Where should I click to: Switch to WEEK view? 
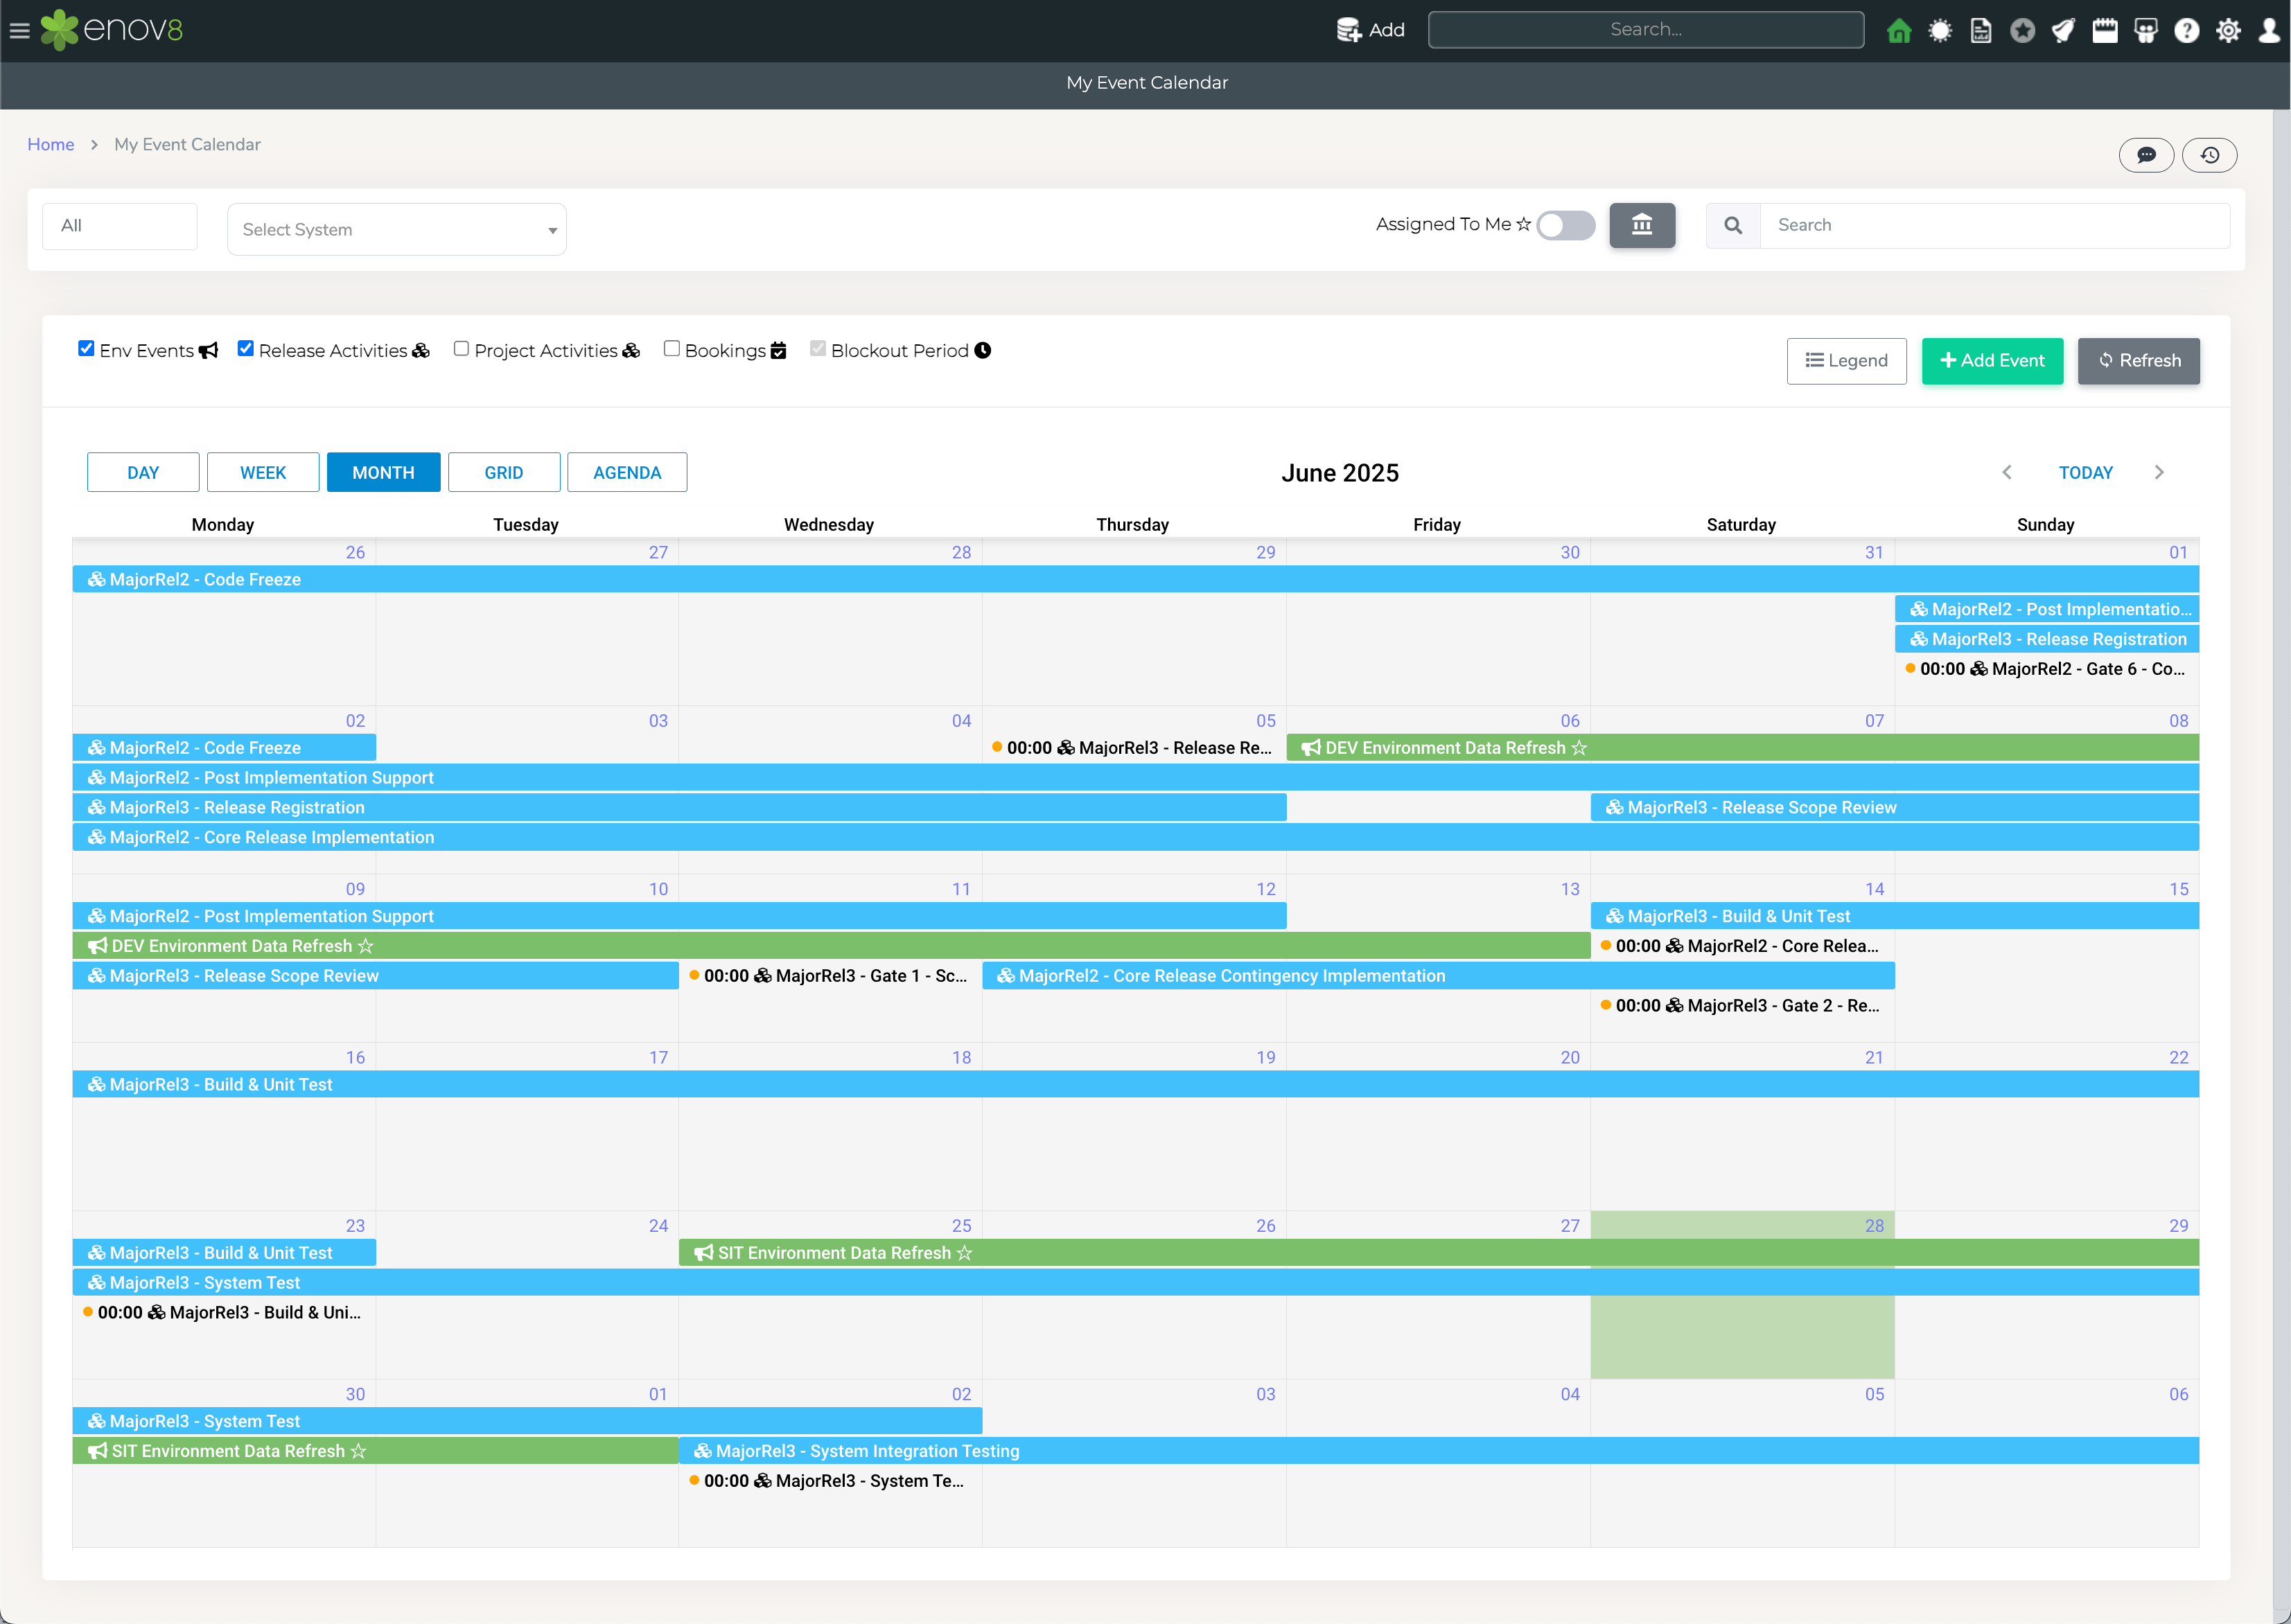click(x=263, y=472)
